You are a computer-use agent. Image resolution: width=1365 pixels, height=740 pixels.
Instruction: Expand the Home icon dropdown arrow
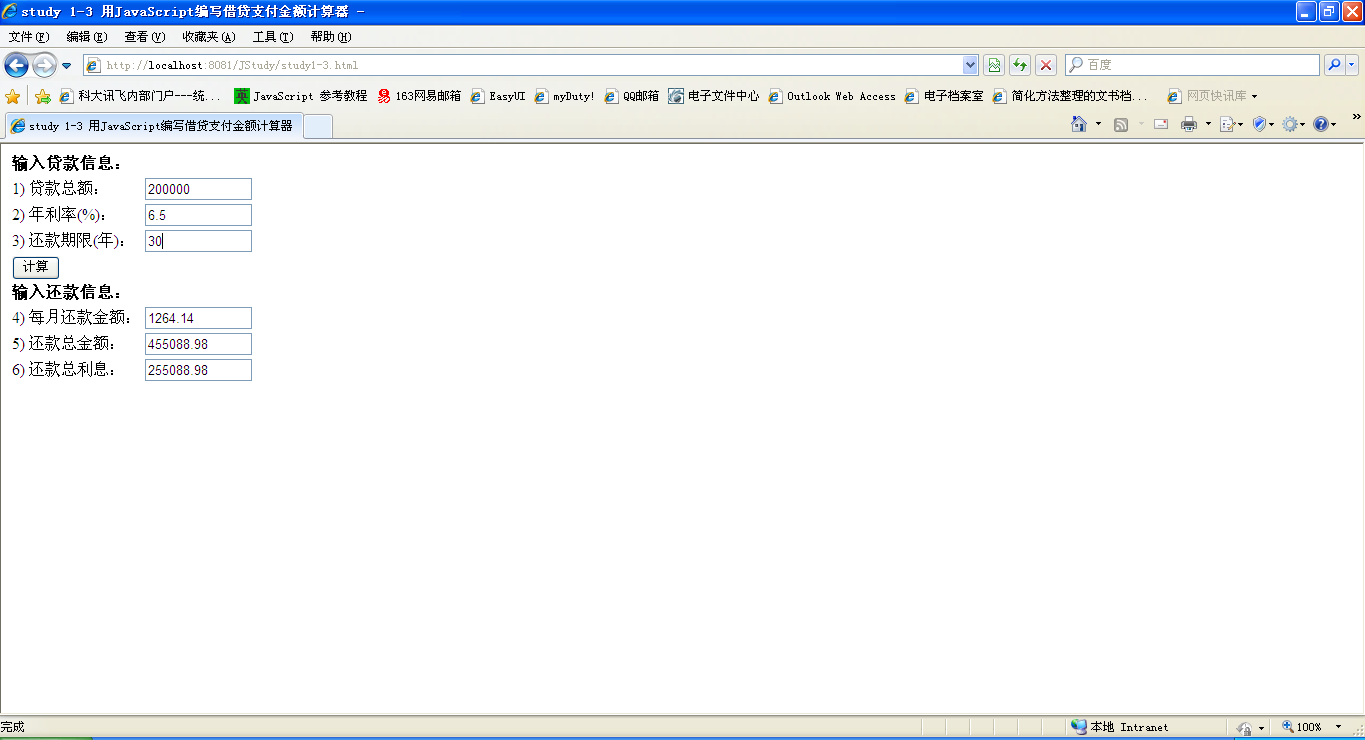[1098, 124]
